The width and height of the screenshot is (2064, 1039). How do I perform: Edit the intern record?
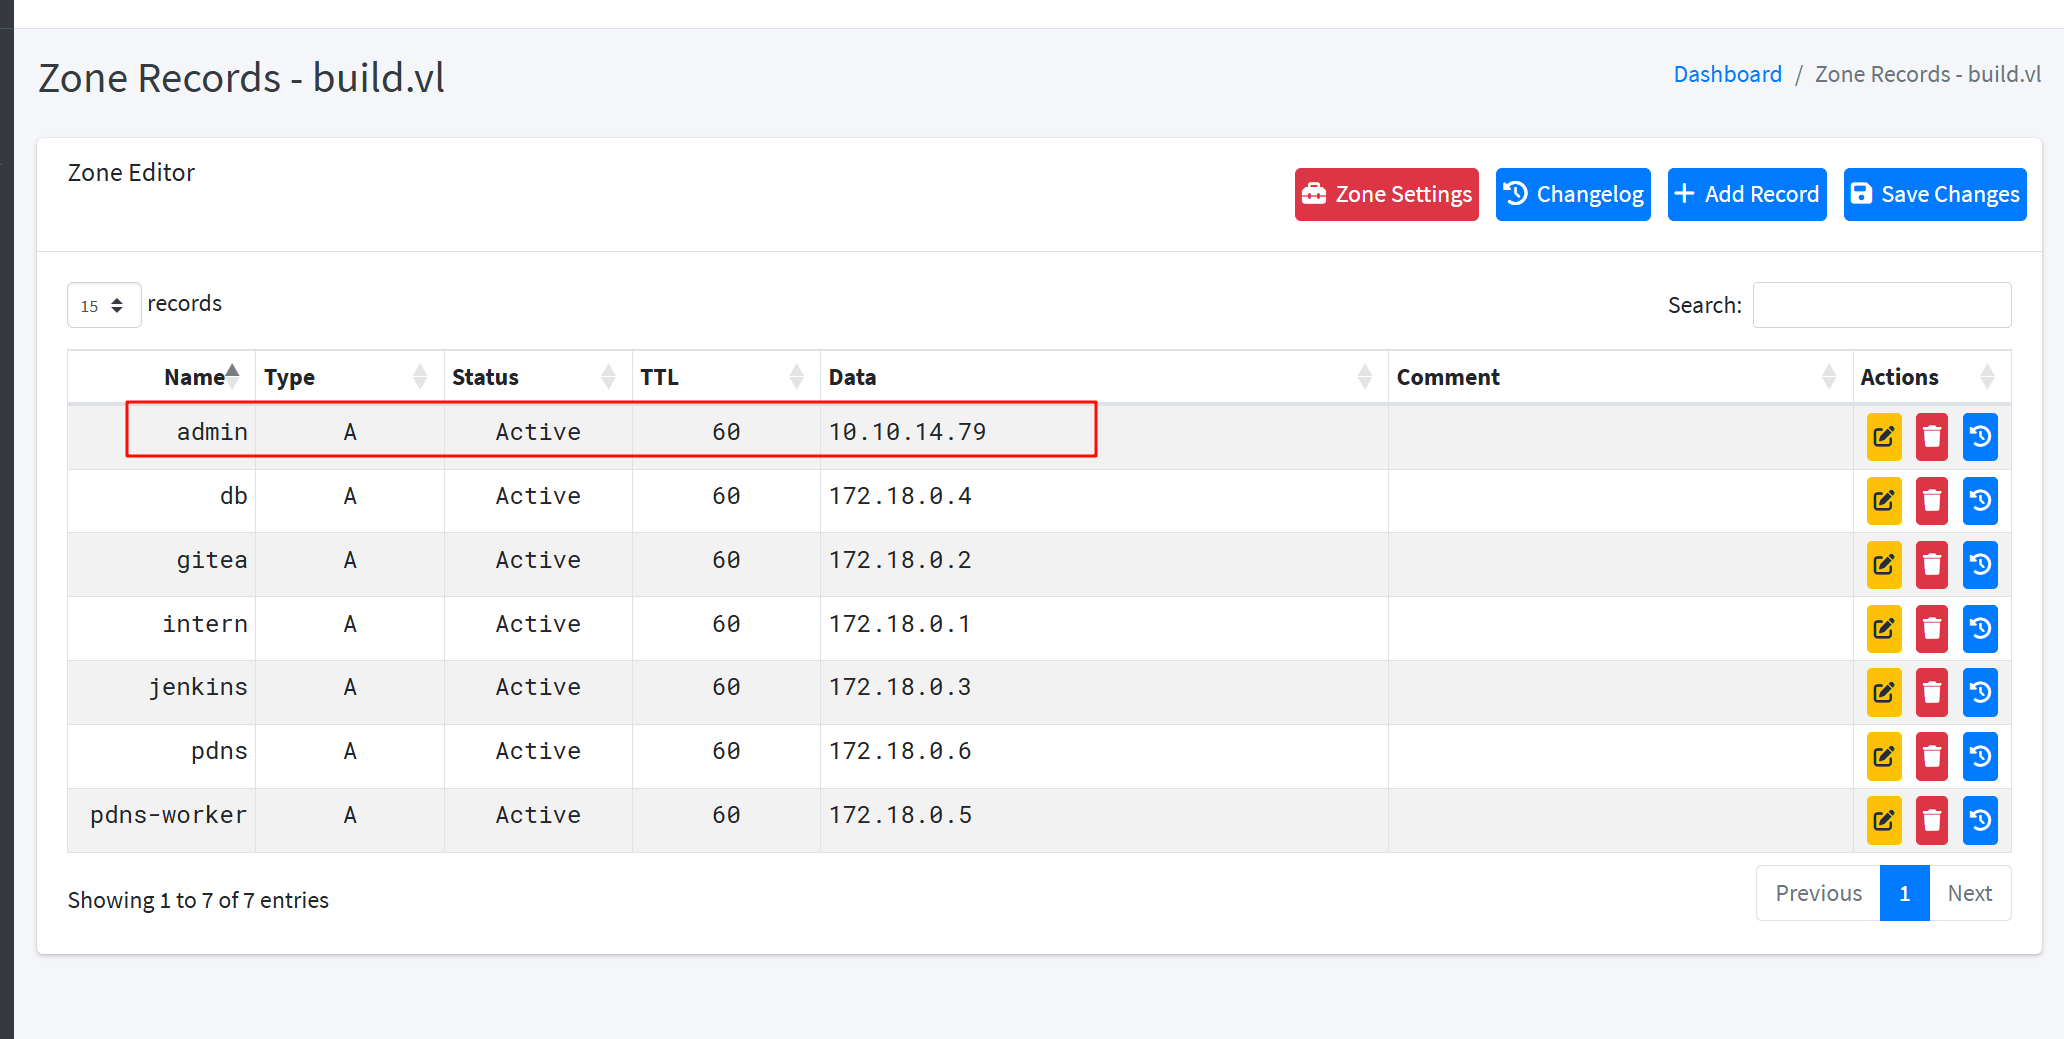1883,629
